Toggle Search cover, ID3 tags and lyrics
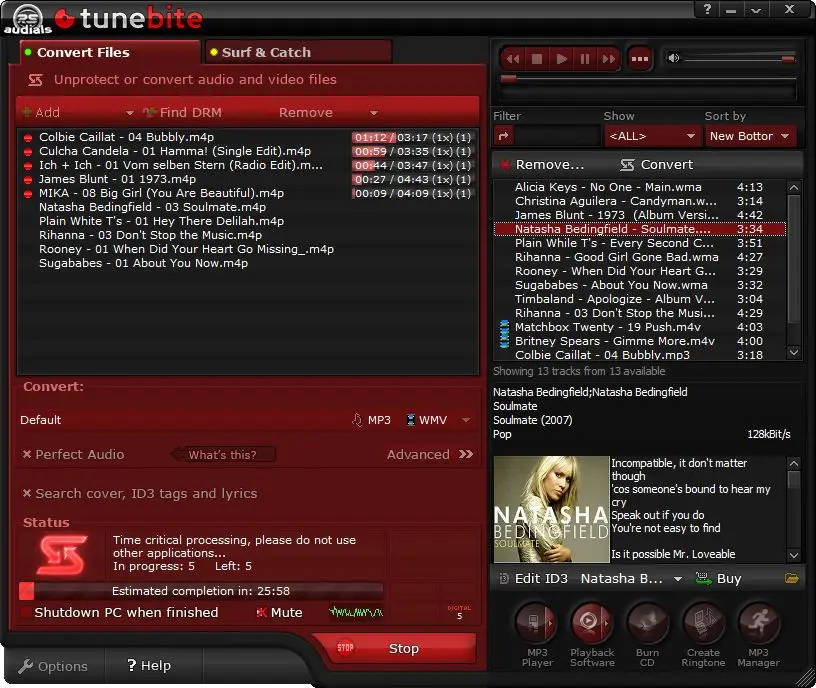Viewport: 816px width, 688px height. (139, 493)
